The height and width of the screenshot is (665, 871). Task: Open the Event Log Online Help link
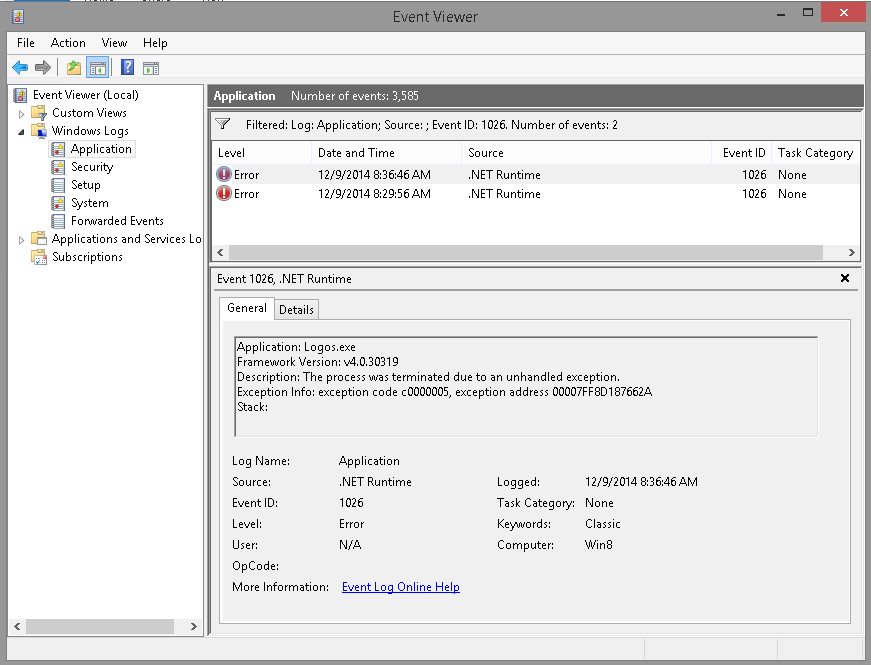[x=400, y=587]
